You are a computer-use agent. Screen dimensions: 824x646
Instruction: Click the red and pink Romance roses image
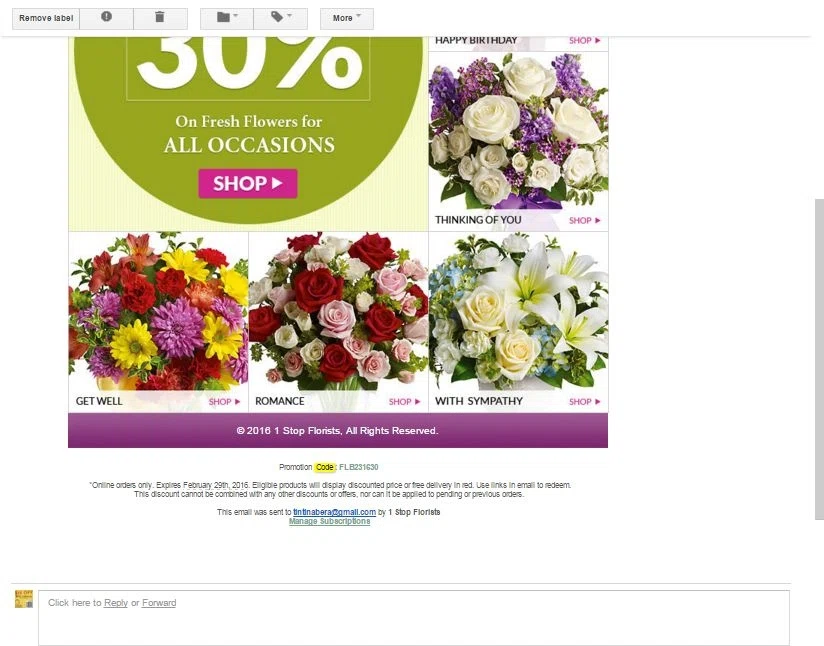click(338, 311)
